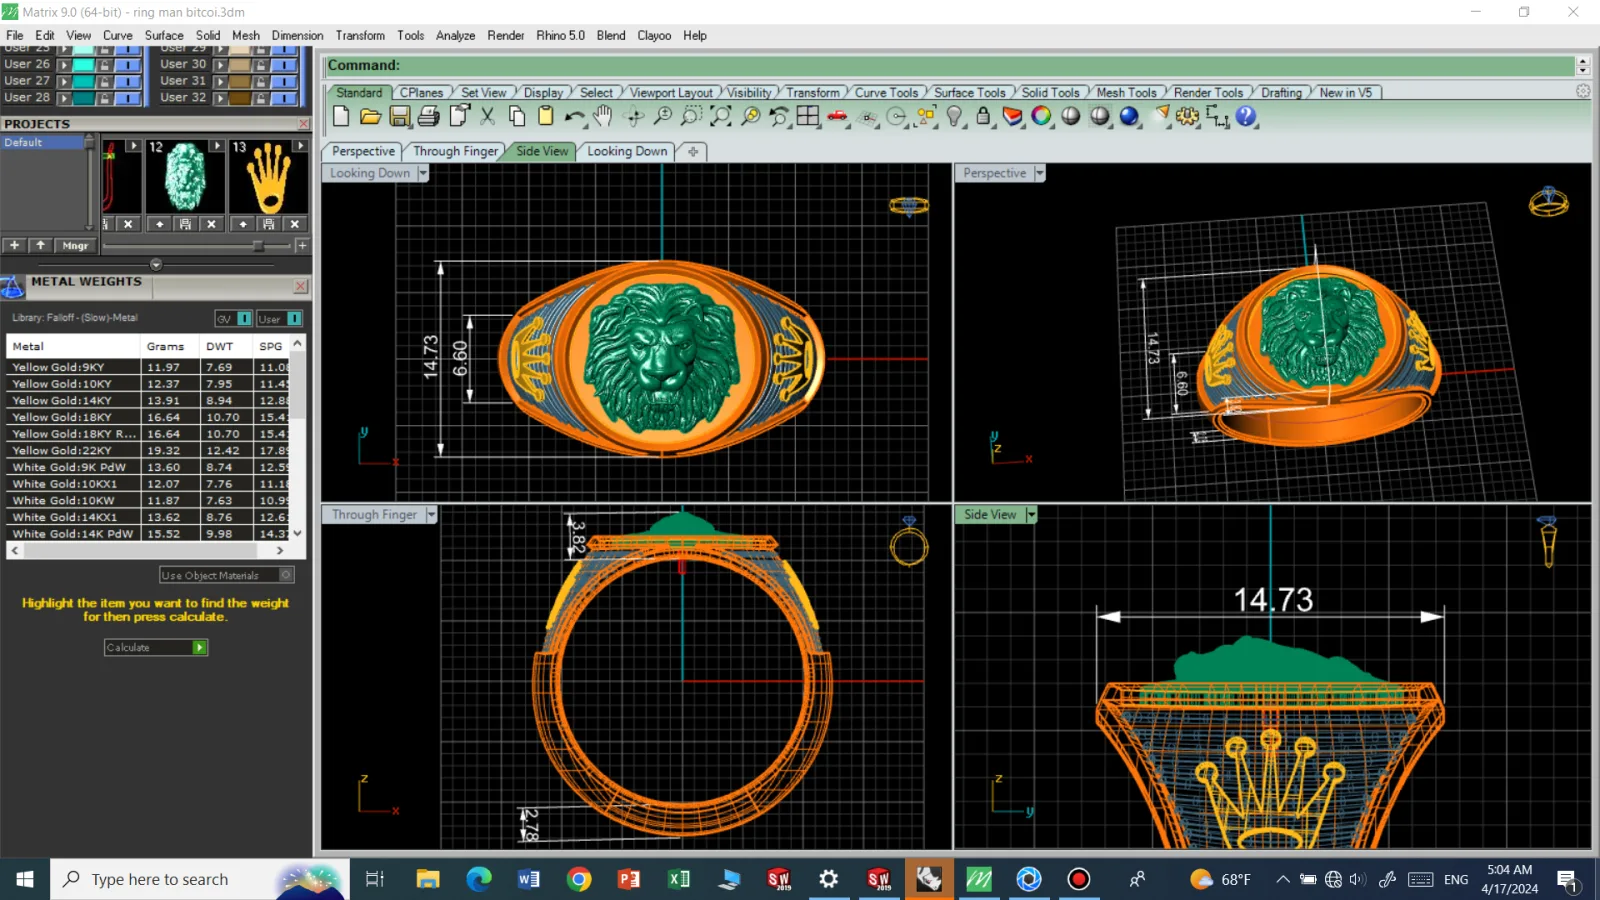1600x900 pixels.
Task: Toggle lock on the User 27 layer
Action: click(x=104, y=81)
